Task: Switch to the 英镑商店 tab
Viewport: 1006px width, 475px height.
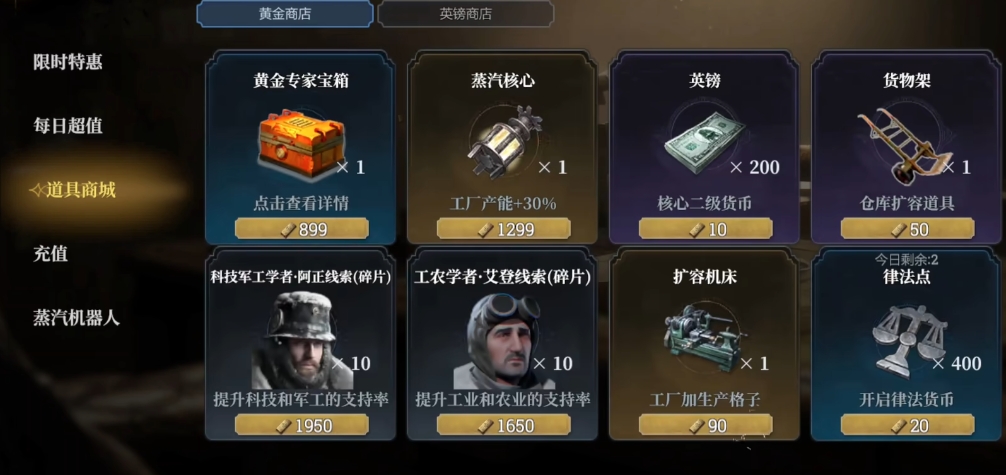Action: pyautogui.click(x=466, y=13)
